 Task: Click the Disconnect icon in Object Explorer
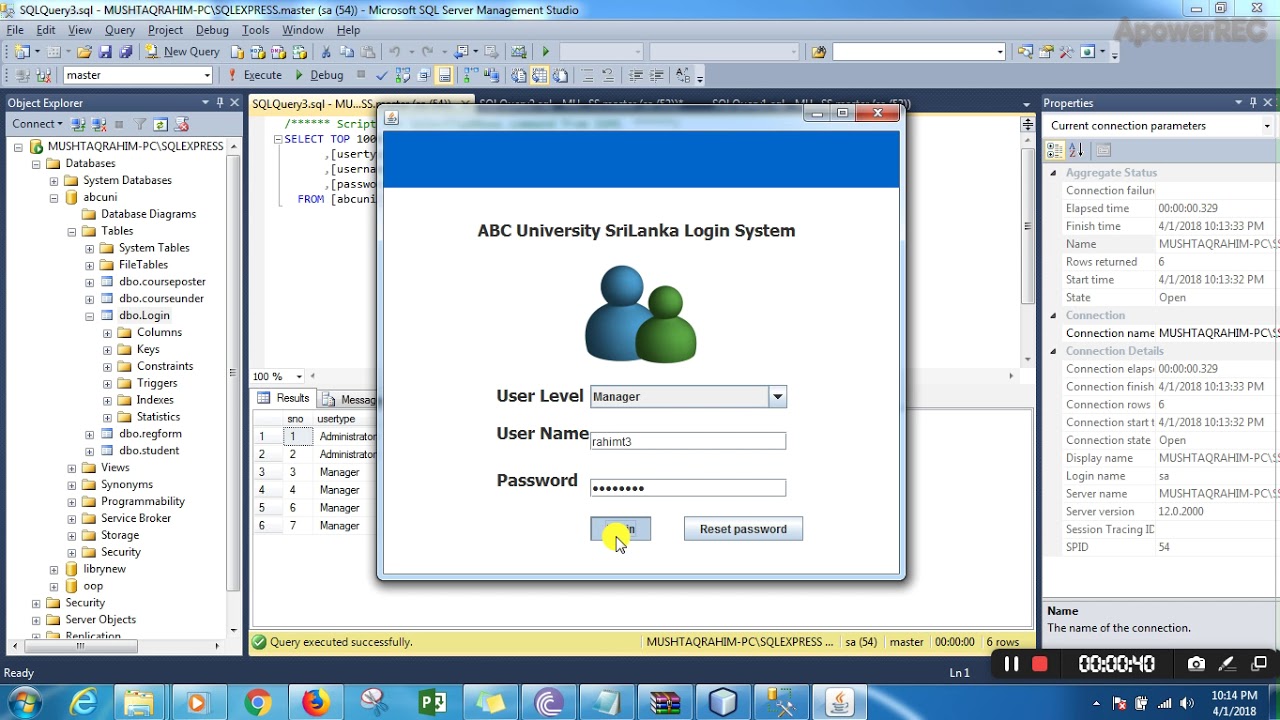pyautogui.click(x=98, y=124)
